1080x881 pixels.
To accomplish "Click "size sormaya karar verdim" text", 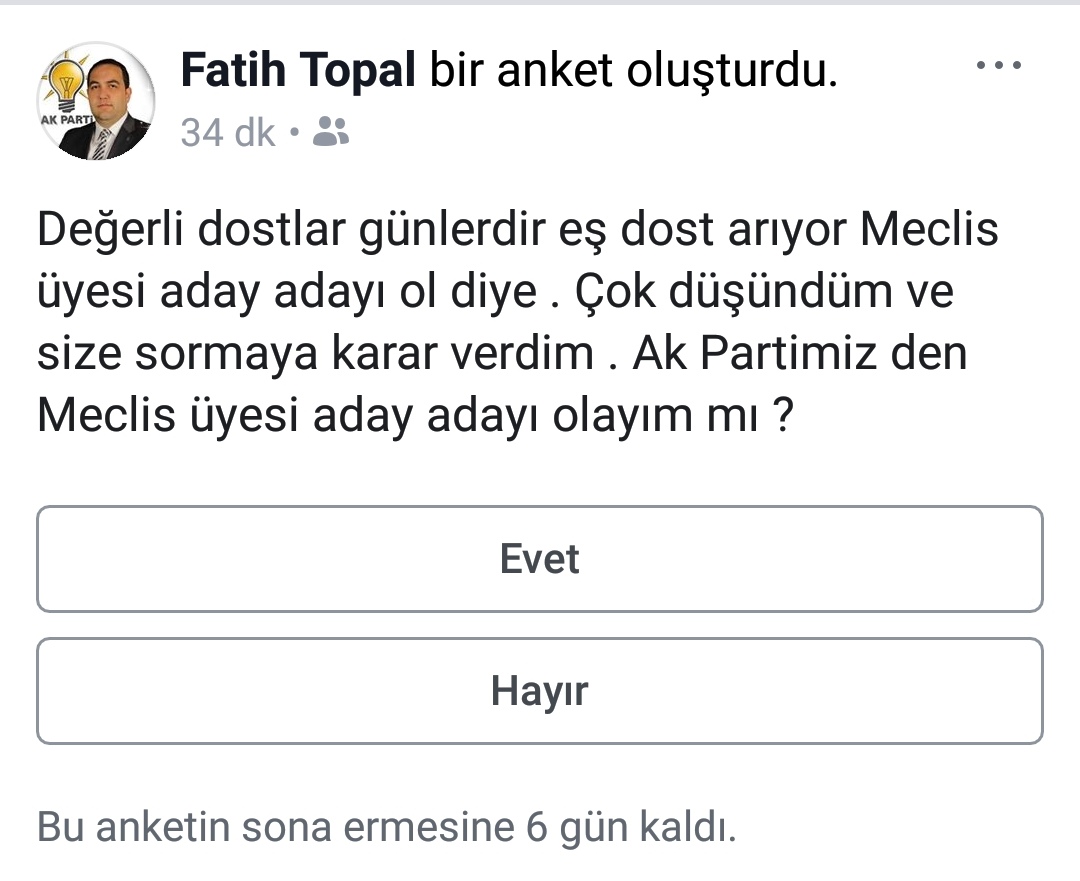I will pyautogui.click(x=315, y=355).
